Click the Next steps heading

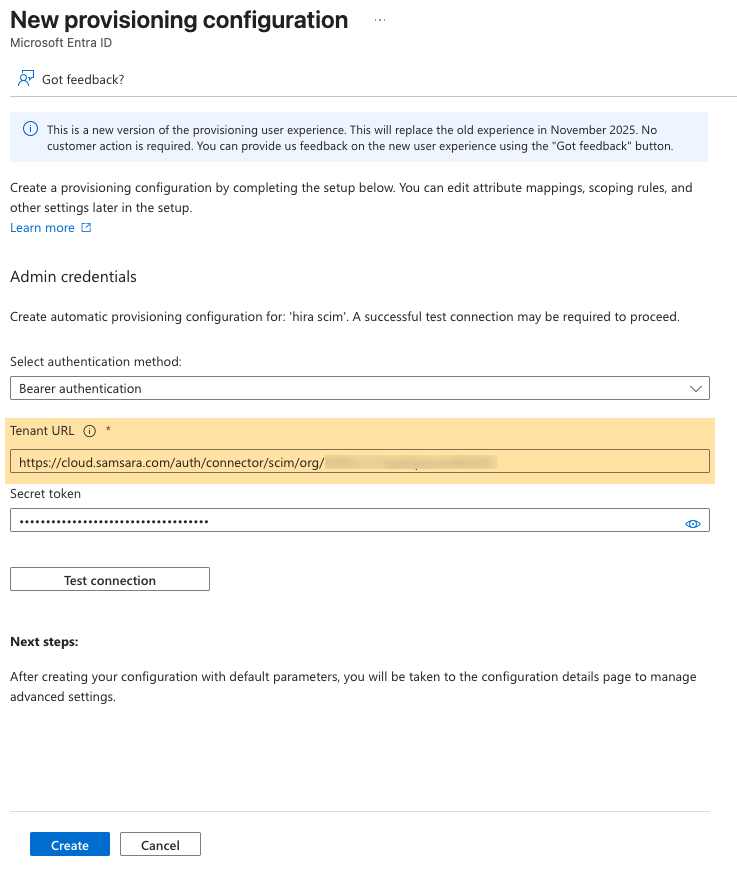[x=44, y=641]
